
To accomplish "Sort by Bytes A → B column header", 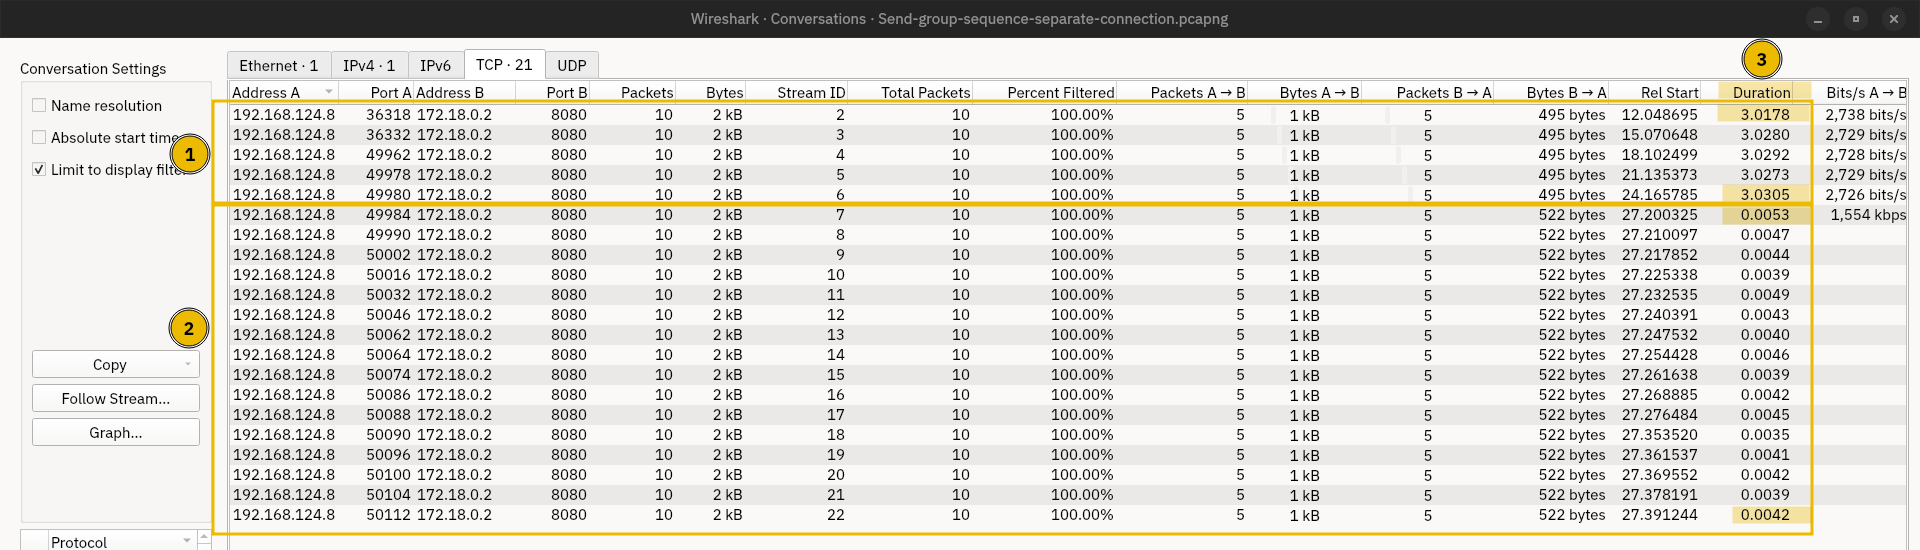I will pos(1305,92).
